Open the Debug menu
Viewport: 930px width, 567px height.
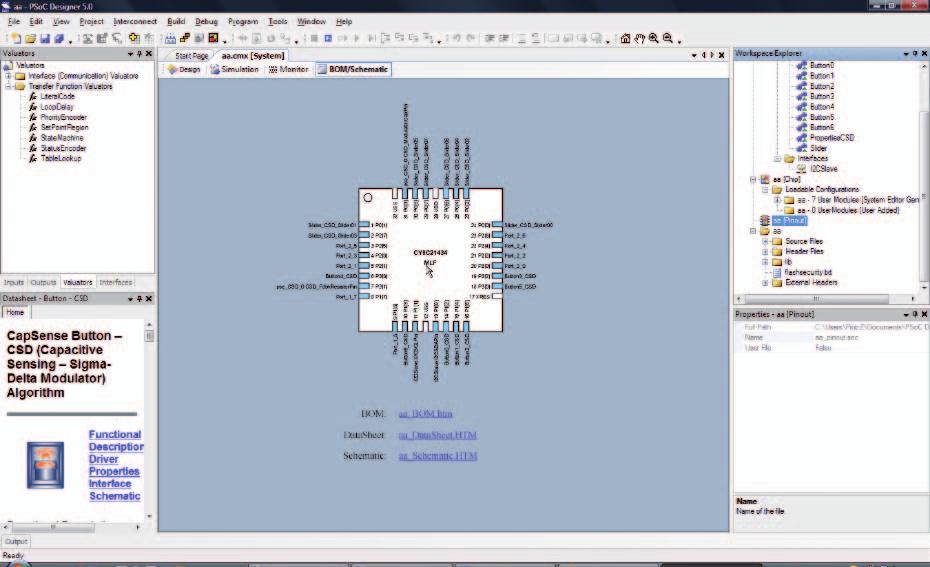coord(206,21)
